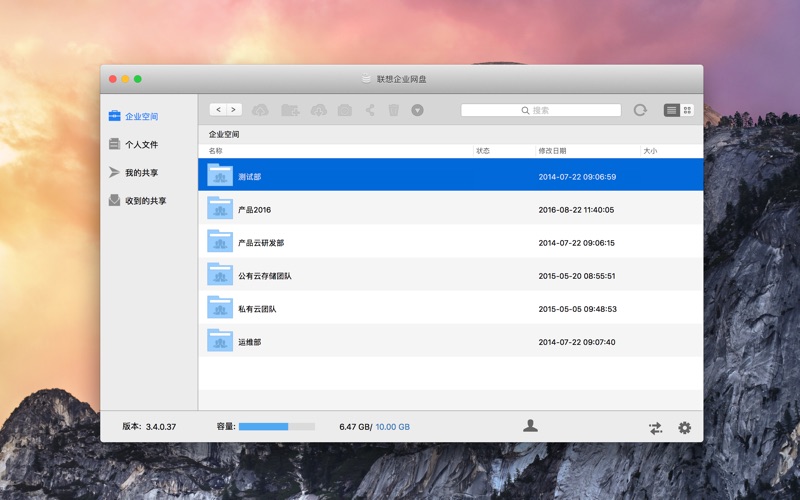Refresh the file list
Image resolution: width=800 pixels, height=500 pixels.
pos(640,110)
